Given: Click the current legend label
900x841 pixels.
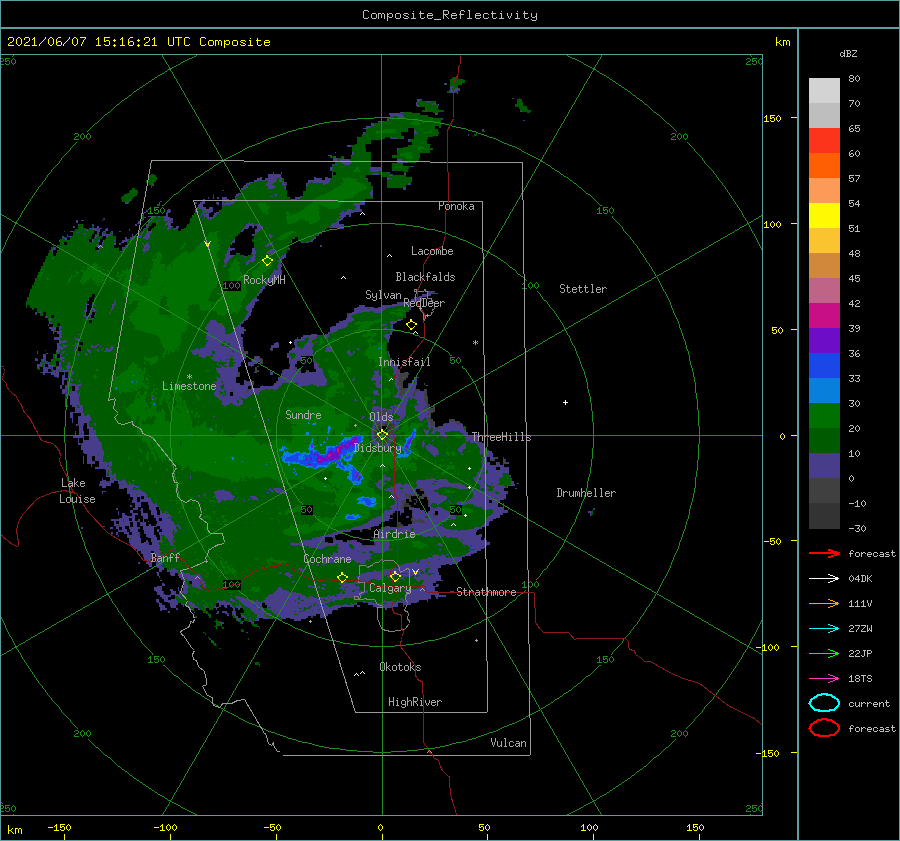Looking at the screenshot, I should tap(869, 703).
